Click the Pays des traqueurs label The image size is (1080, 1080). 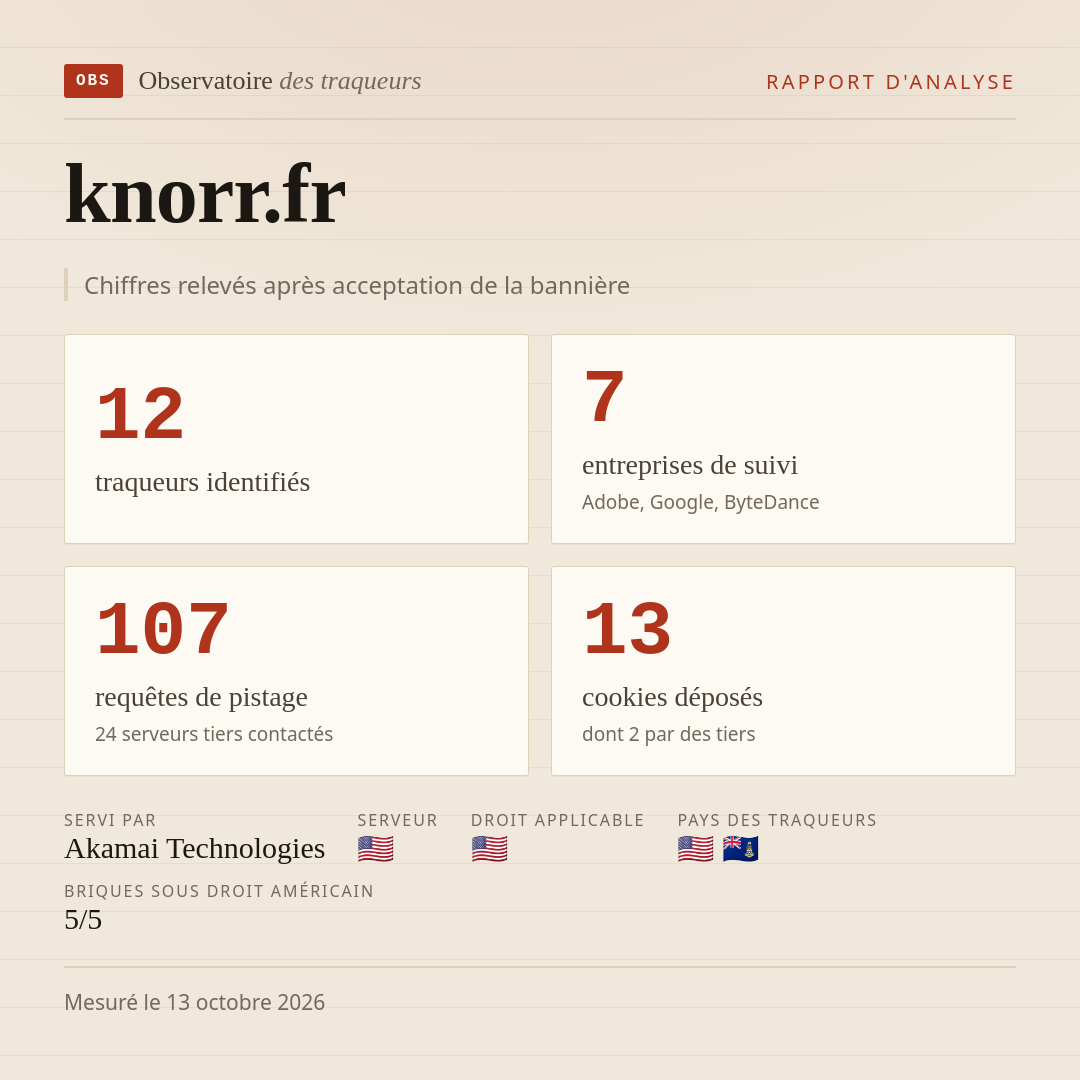tap(777, 820)
